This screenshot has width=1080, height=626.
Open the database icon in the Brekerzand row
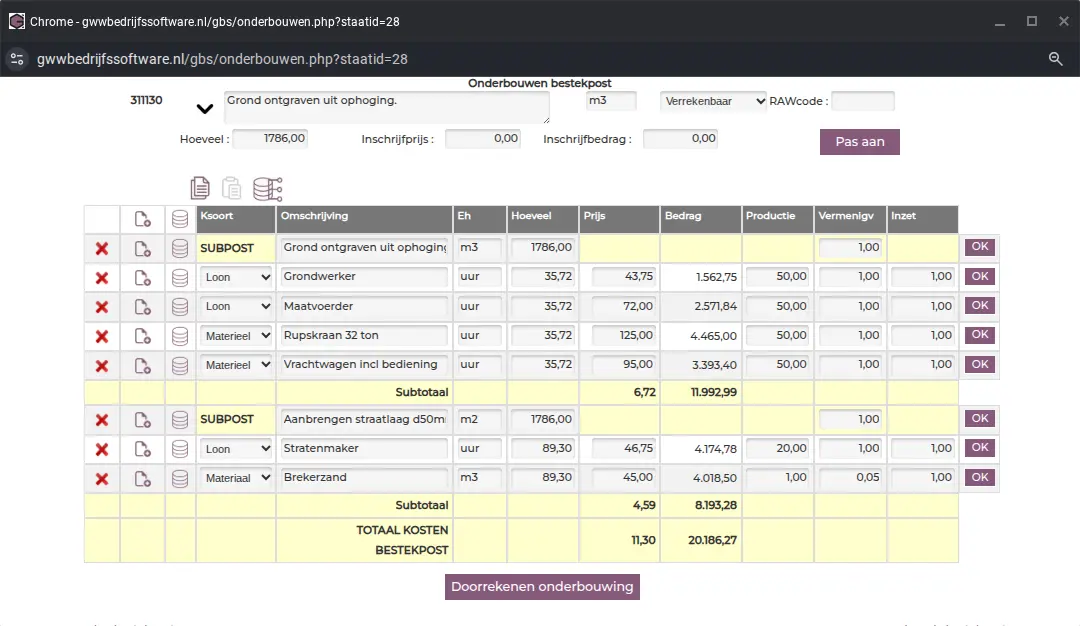click(x=180, y=479)
